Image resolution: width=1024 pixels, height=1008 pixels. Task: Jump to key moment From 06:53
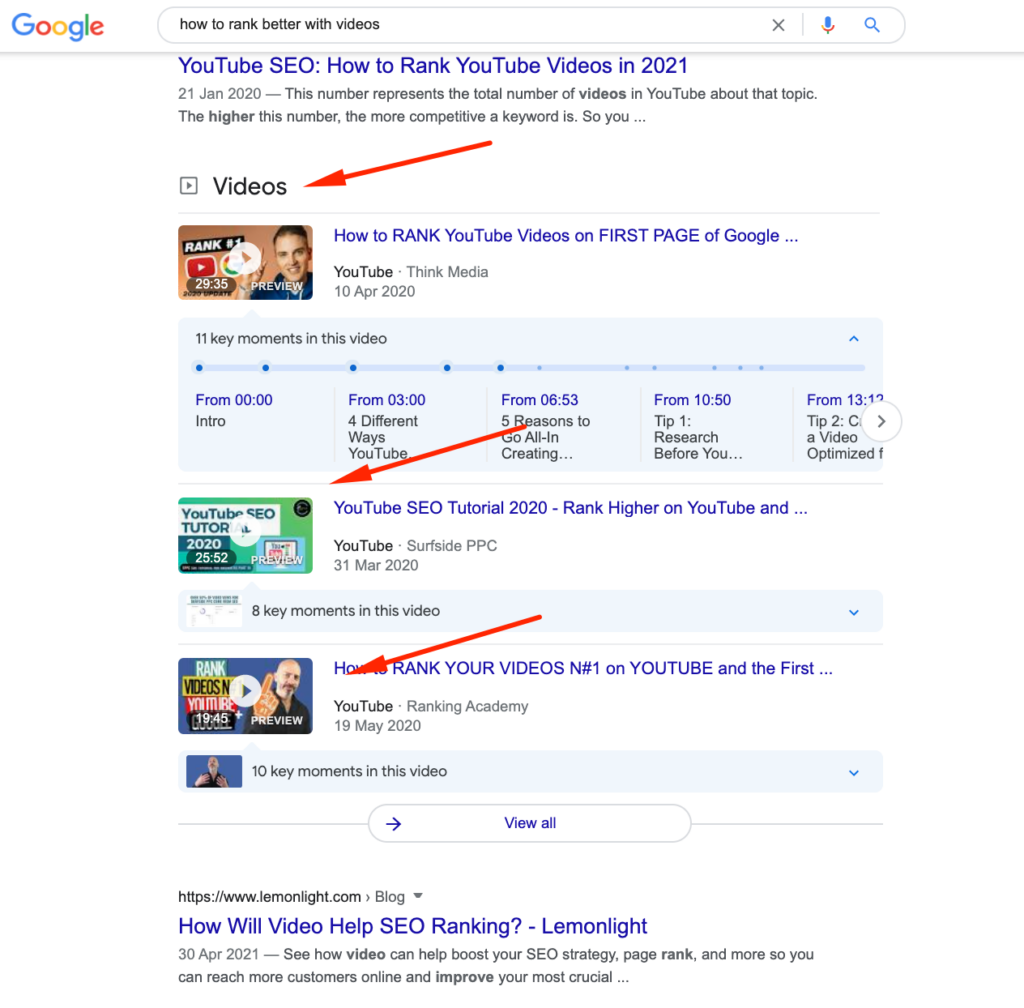coord(539,400)
